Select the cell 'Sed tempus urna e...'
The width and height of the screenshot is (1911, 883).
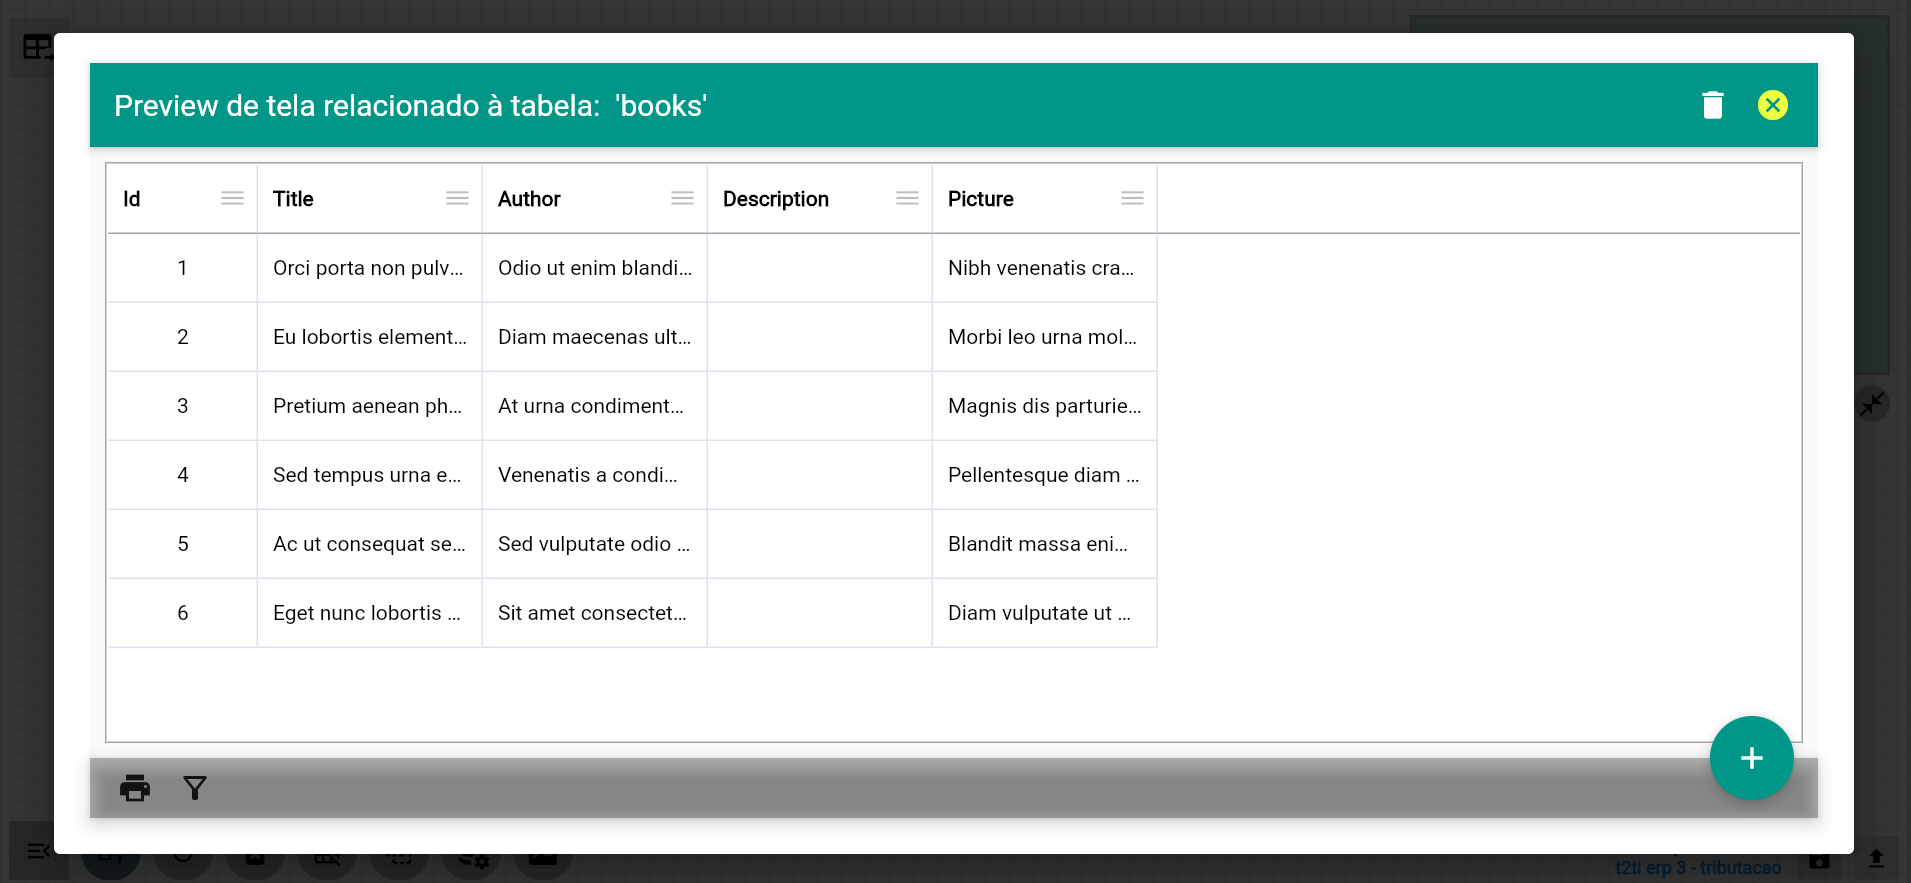coord(370,475)
